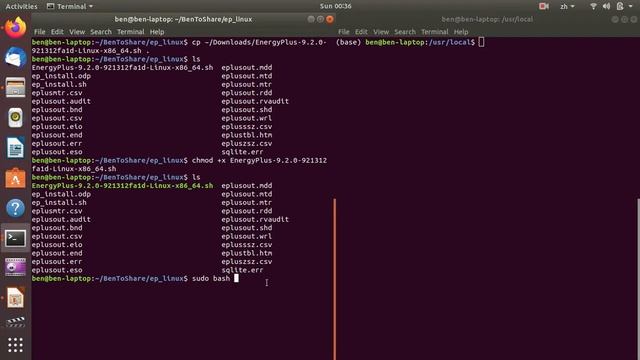Open the Help question-mark dock icon

tap(16, 208)
